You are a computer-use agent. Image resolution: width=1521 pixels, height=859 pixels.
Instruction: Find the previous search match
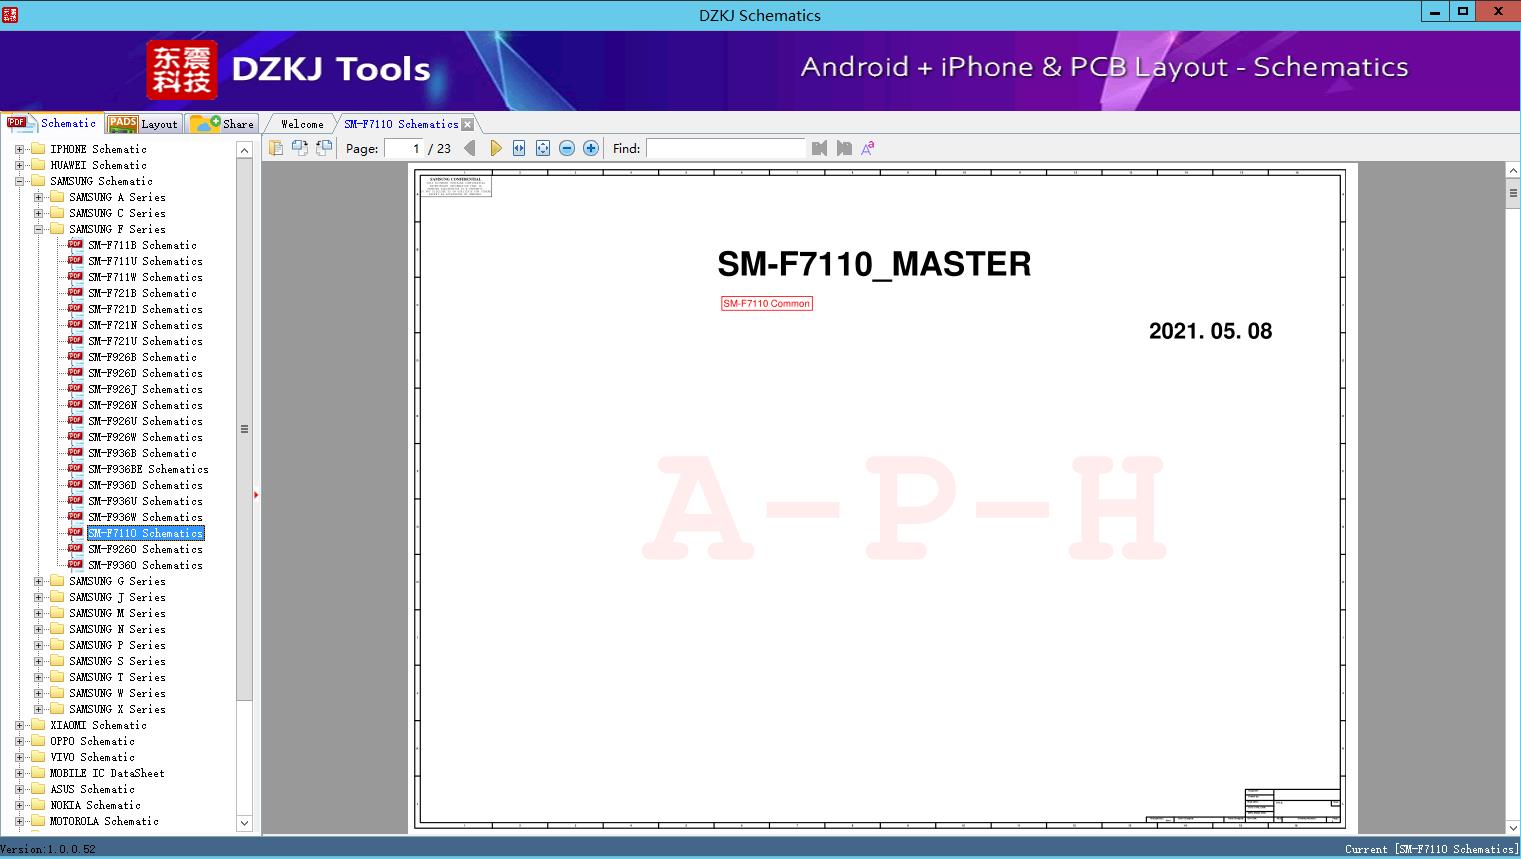coord(820,148)
